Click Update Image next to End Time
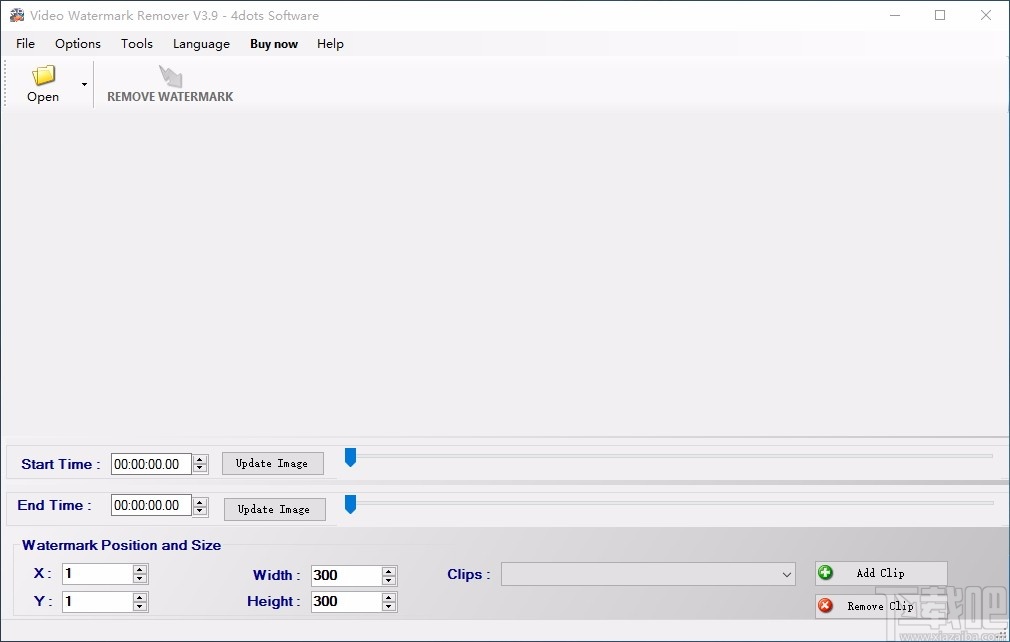Viewport: 1010px width, 642px height. pyautogui.click(x=274, y=509)
